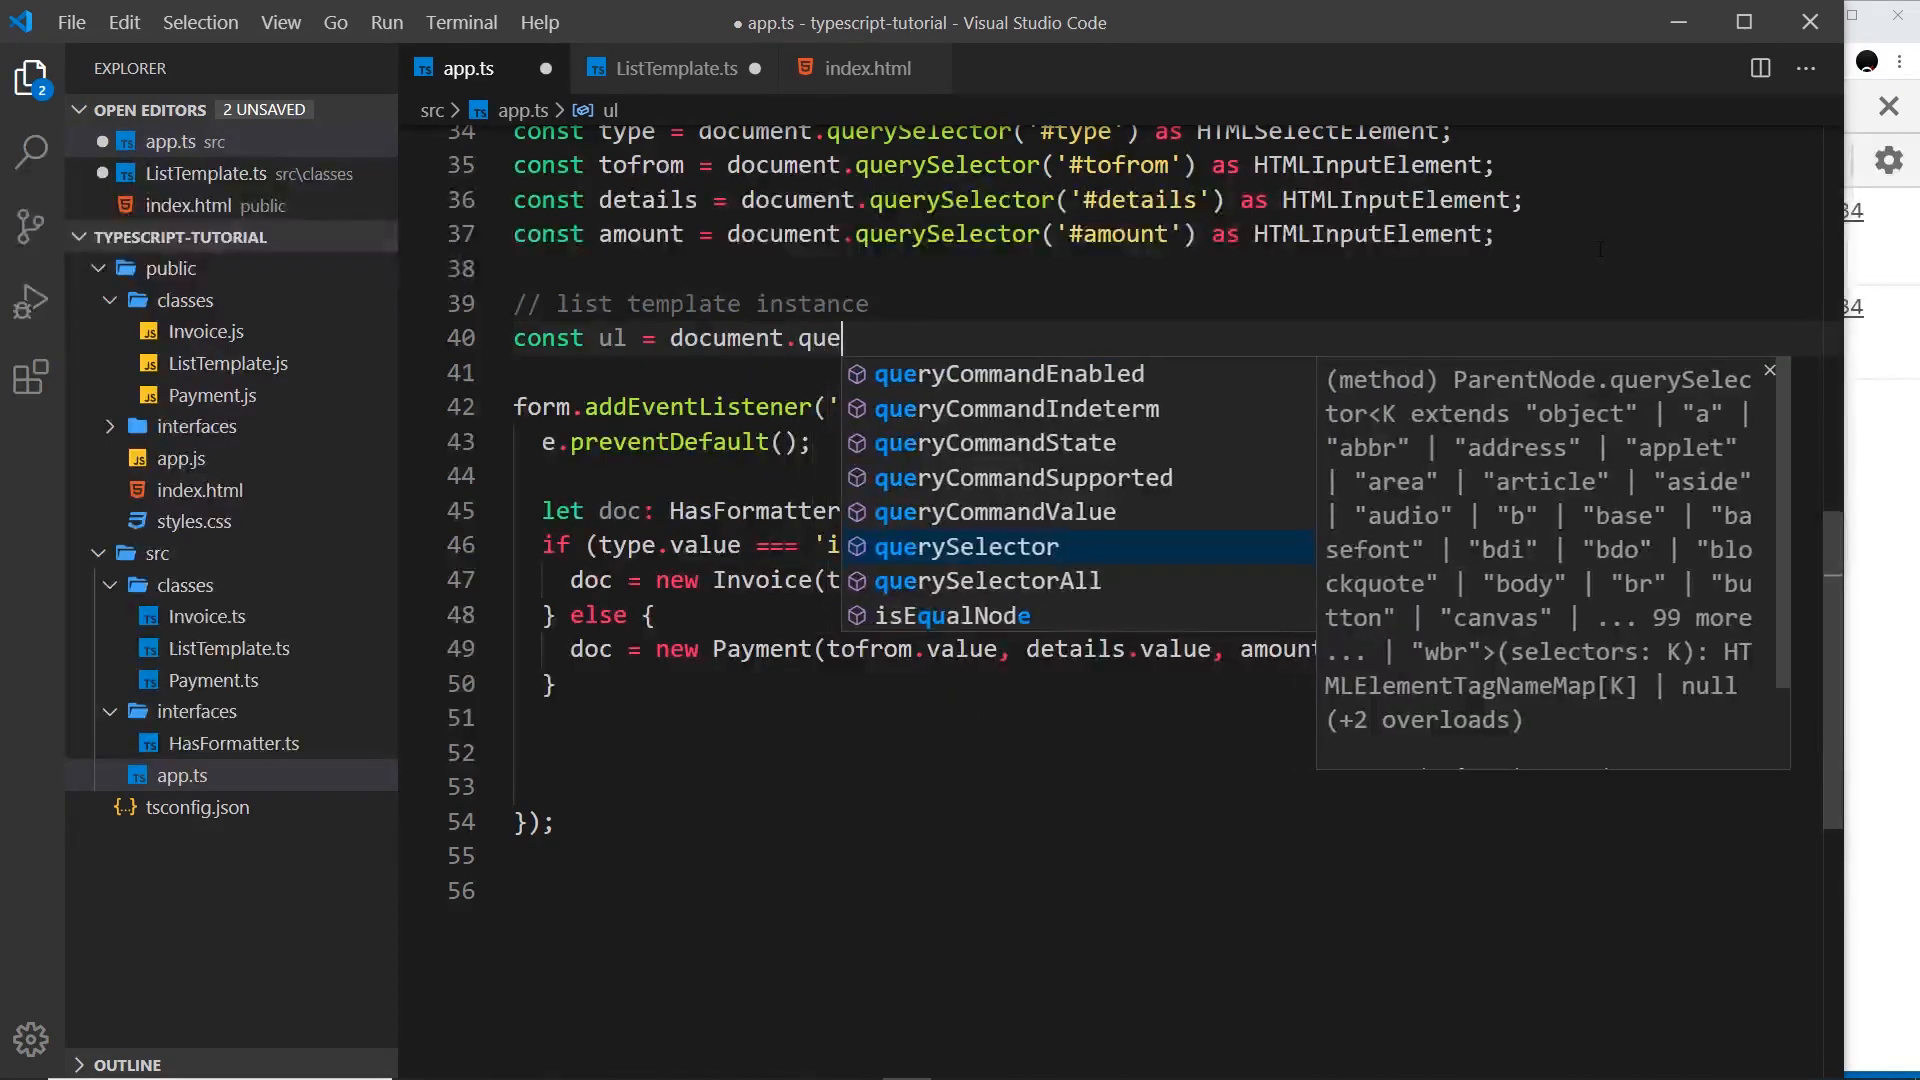Click the VS Code logo in the title bar
The image size is (1920, 1080).
coord(21,22)
